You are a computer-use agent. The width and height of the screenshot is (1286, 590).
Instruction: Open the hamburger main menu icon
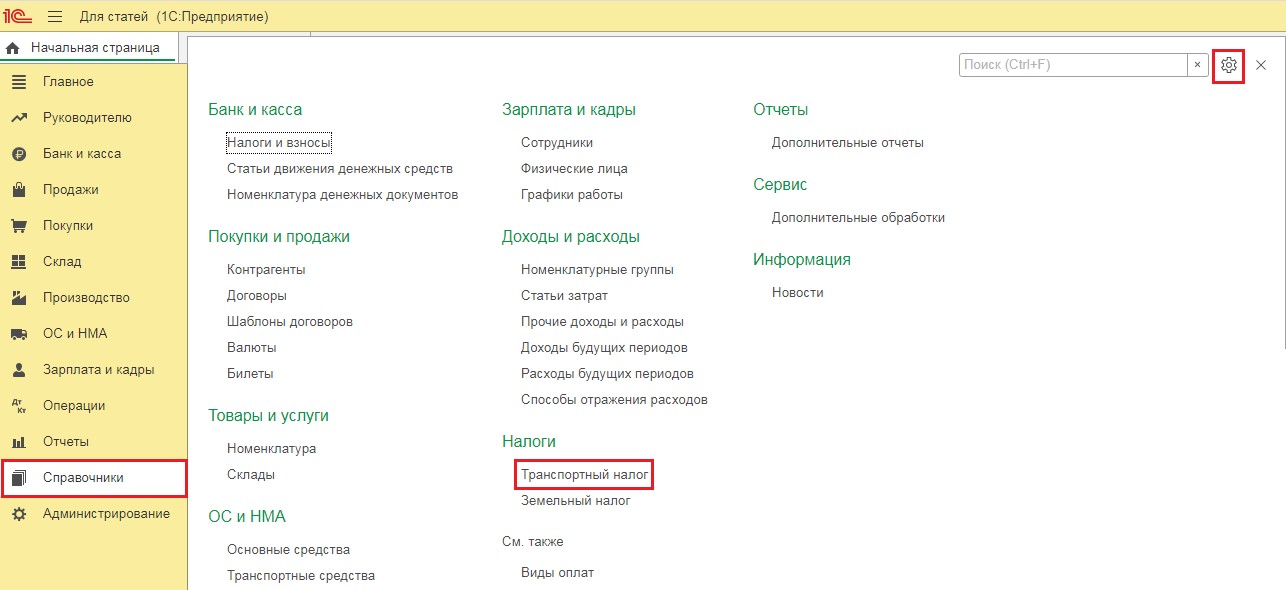click(55, 17)
